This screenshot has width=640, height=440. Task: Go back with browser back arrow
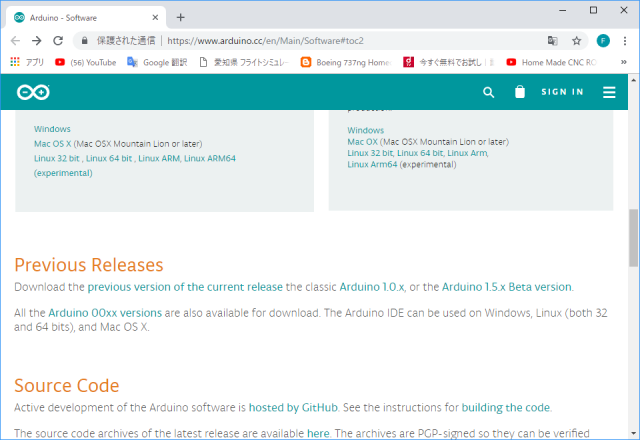[x=16, y=41]
